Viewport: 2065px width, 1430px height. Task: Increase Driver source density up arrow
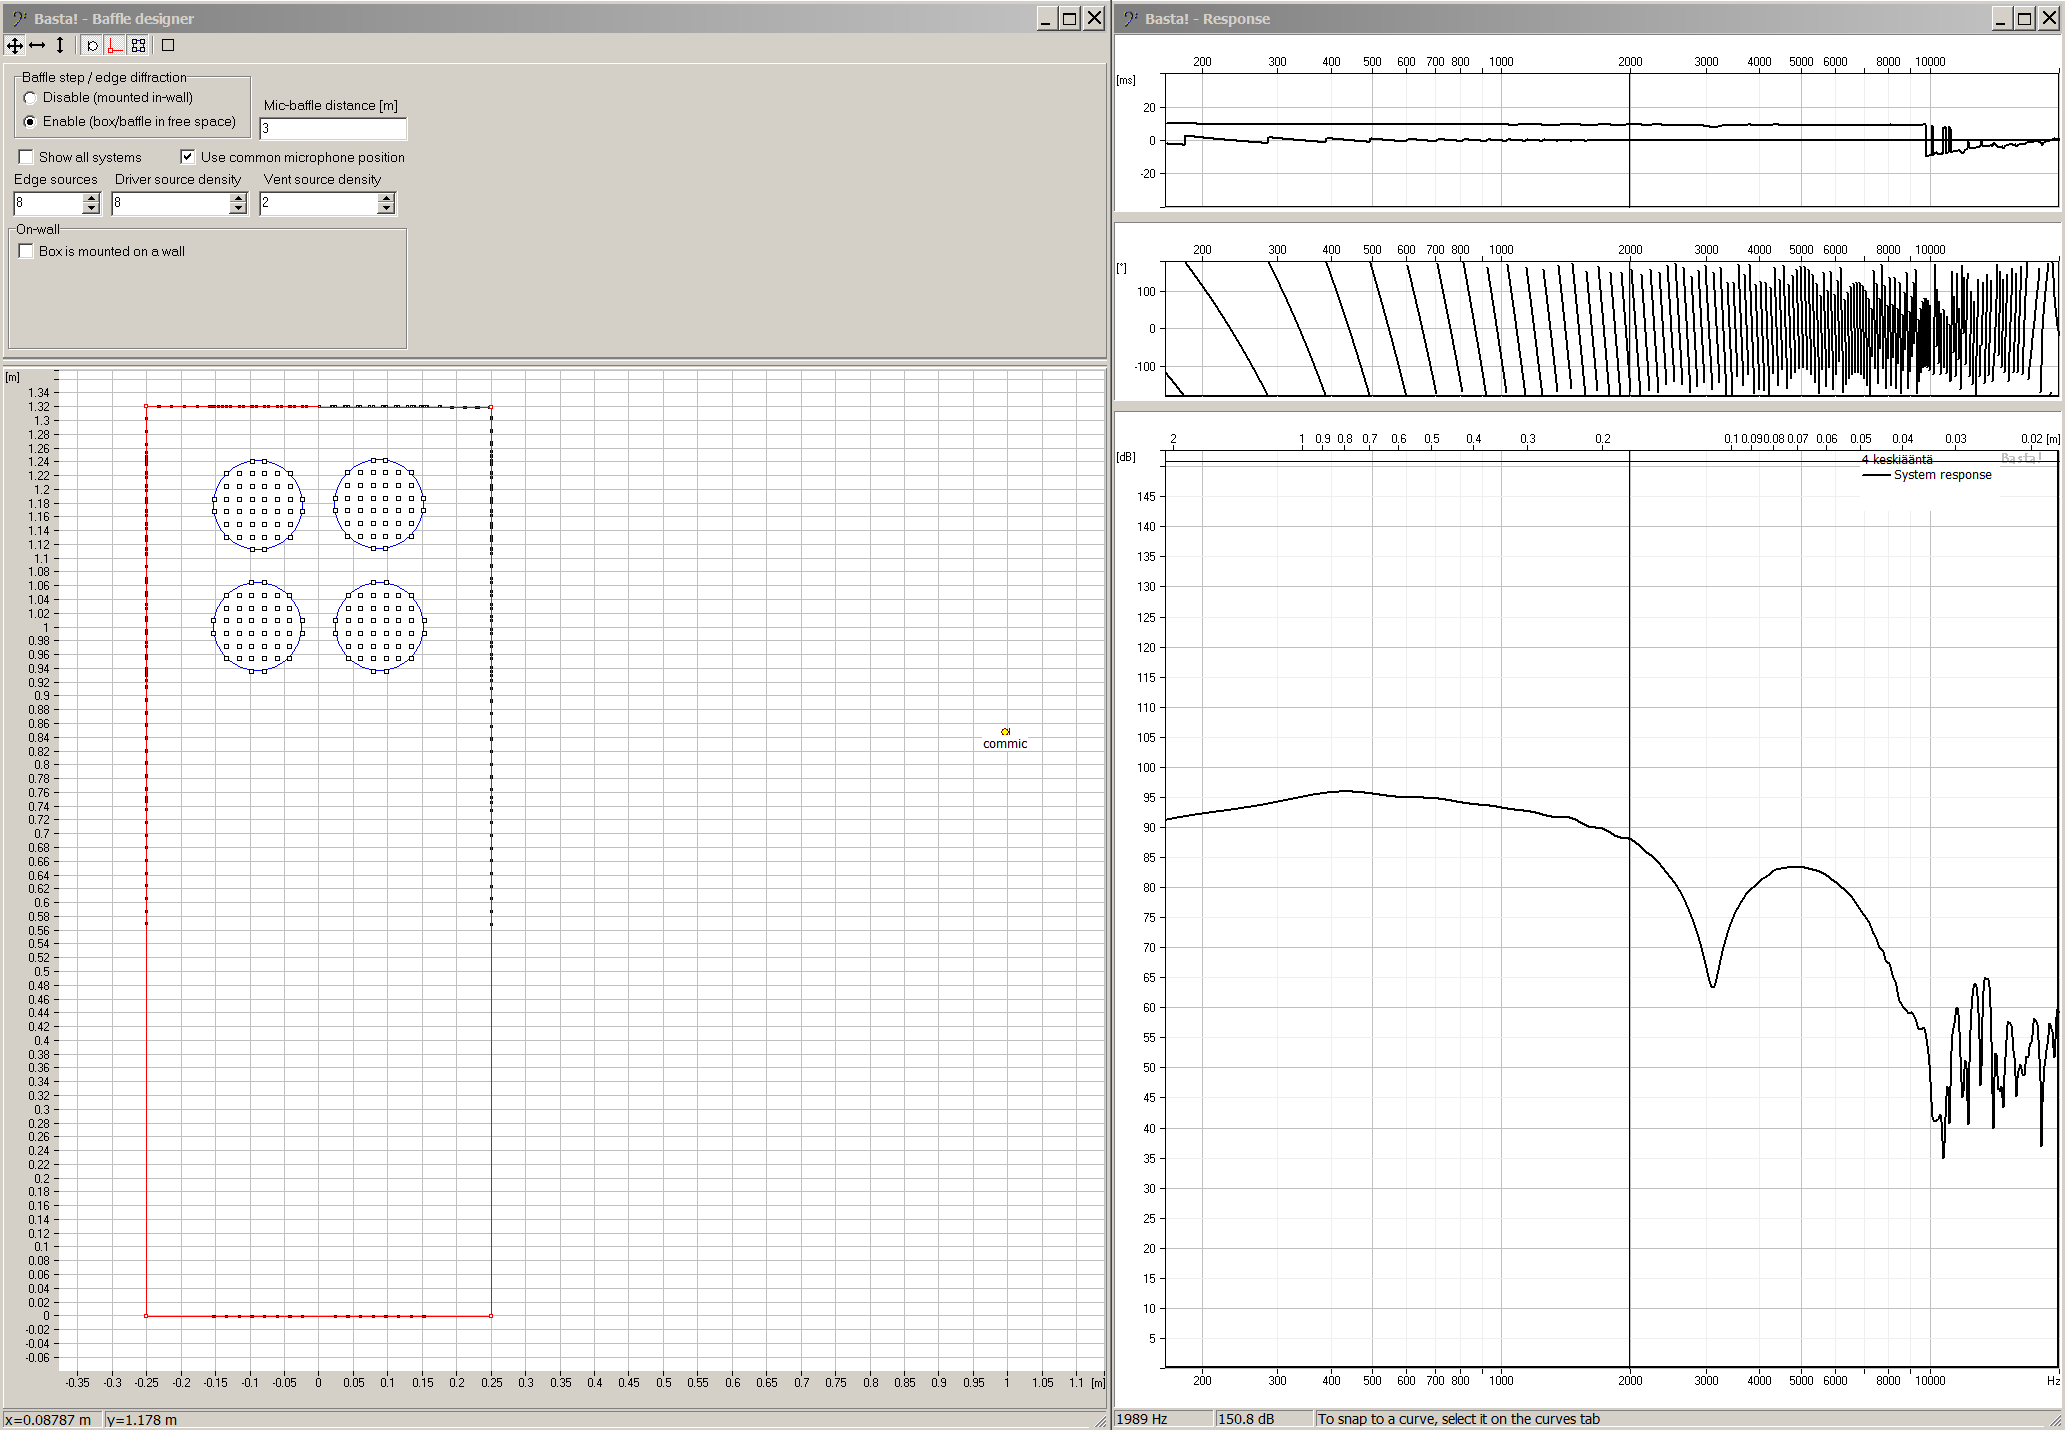click(x=238, y=197)
